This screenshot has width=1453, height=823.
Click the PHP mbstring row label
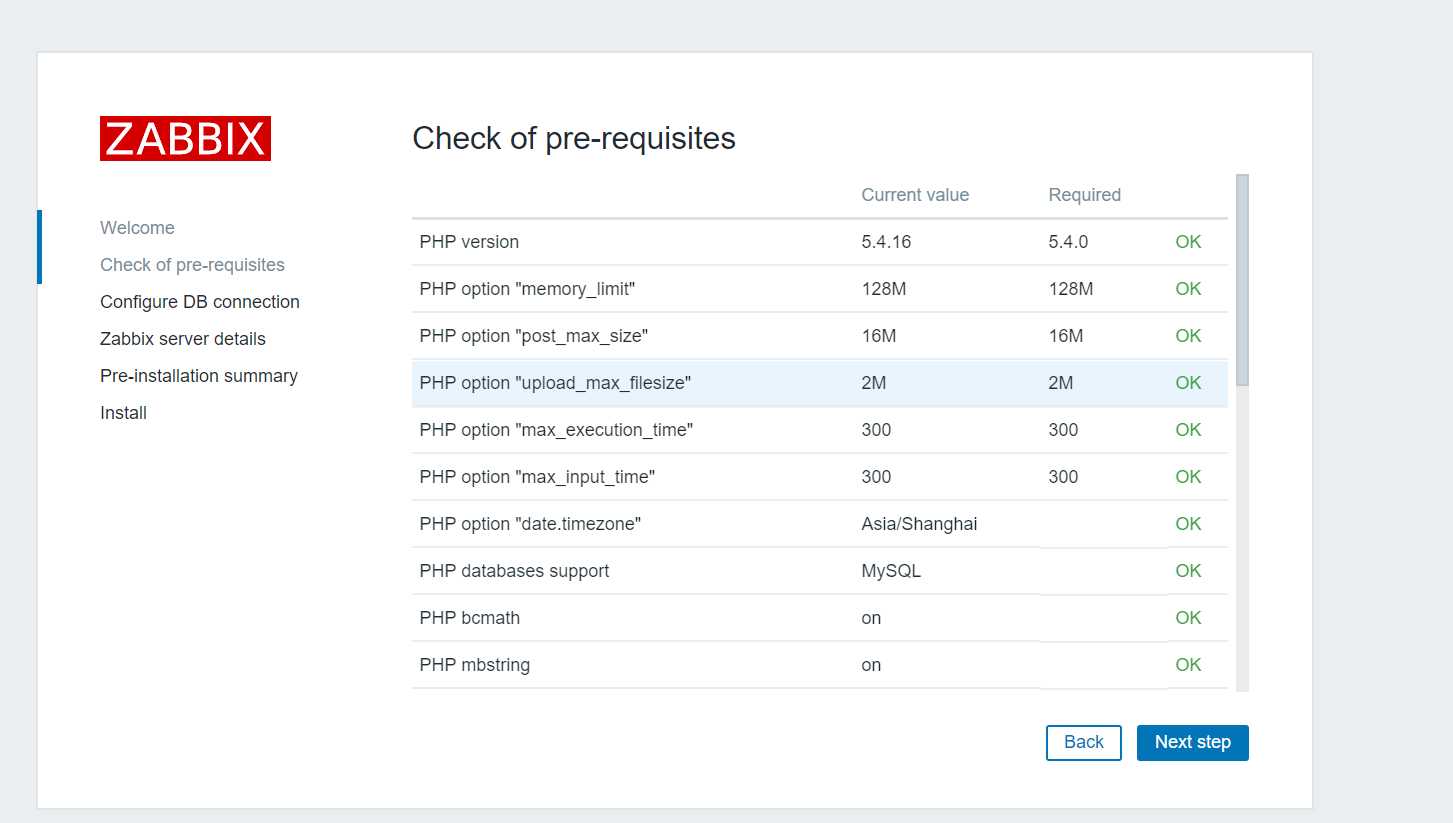[474, 665]
